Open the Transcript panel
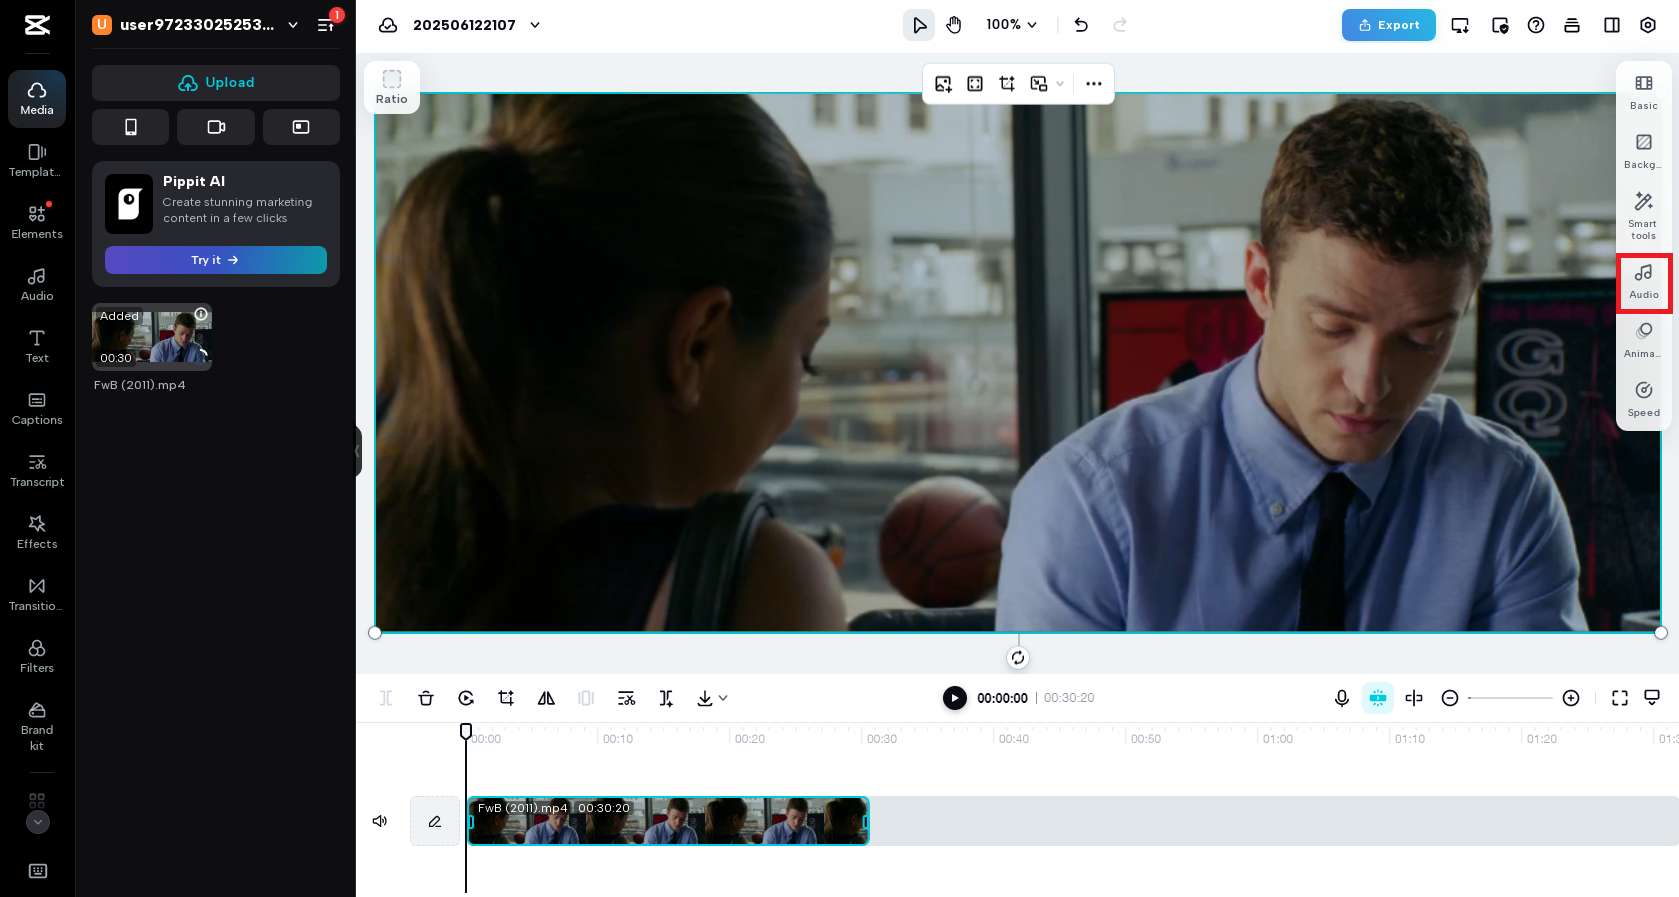 coord(37,470)
